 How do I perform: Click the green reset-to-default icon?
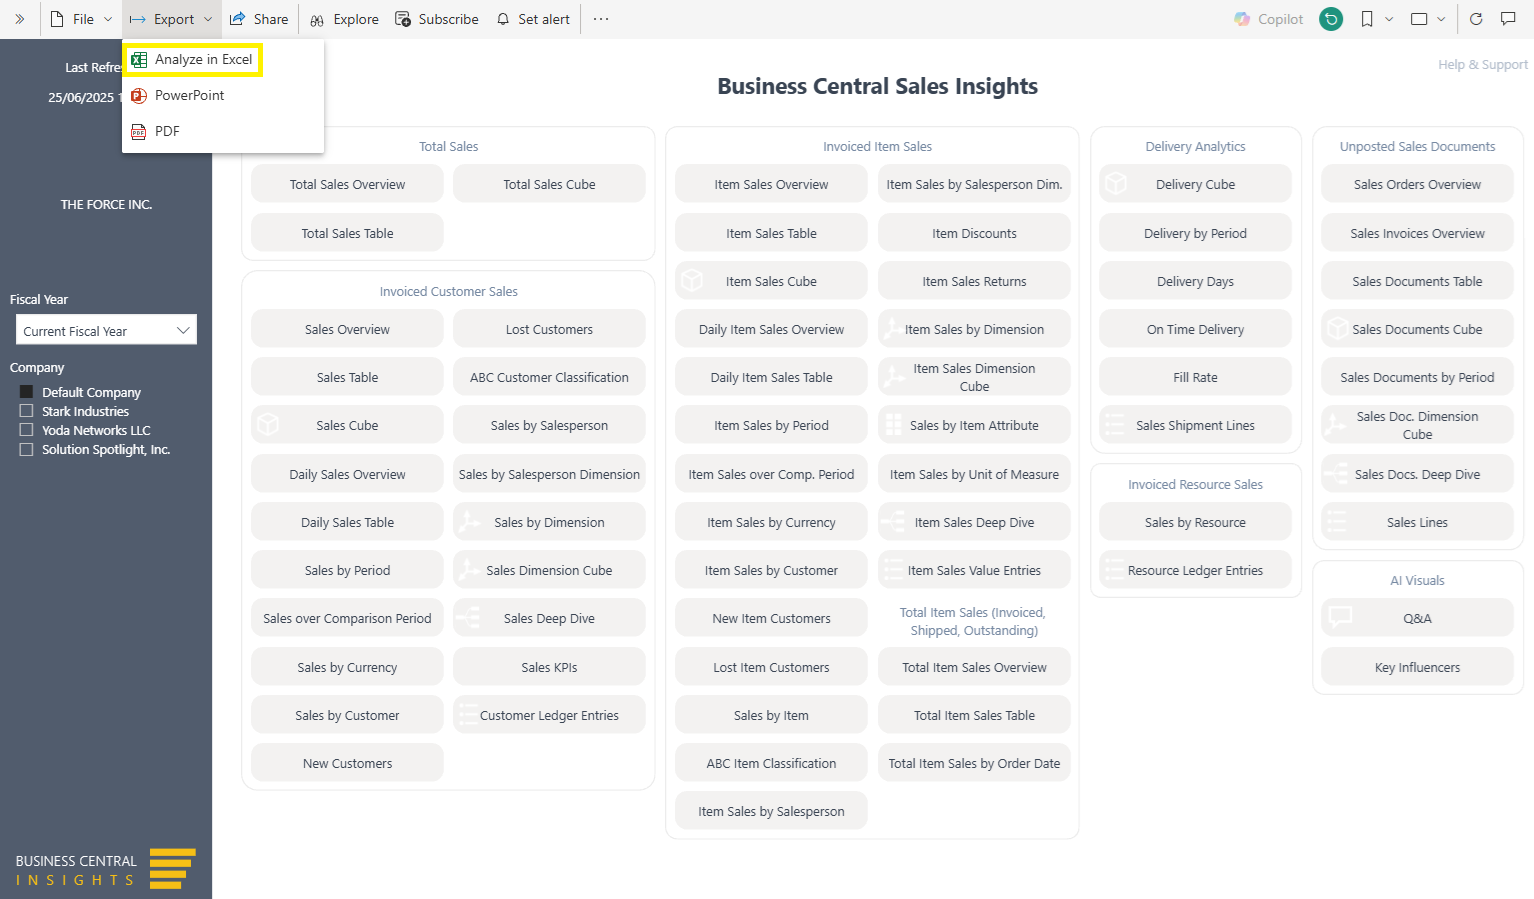click(1331, 19)
